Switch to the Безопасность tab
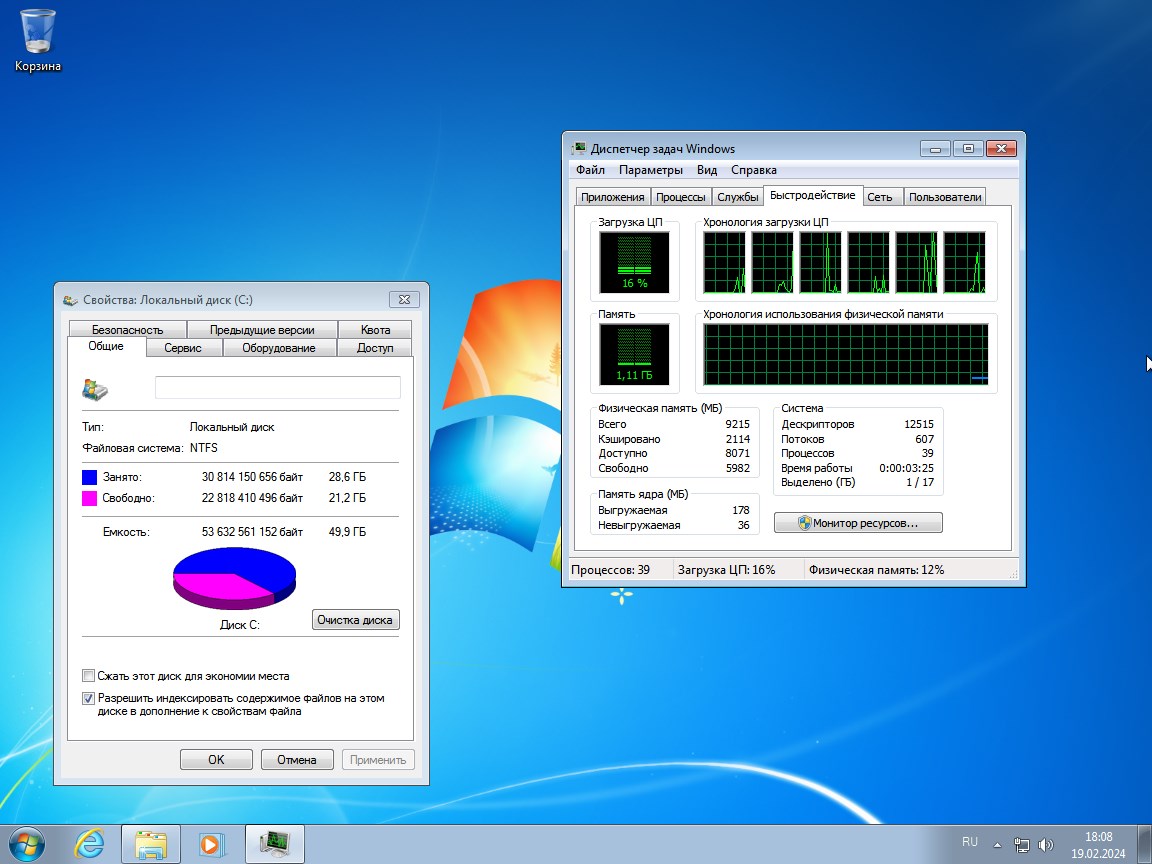The image size is (1152, 864). pyautogui.click(x=127, y=329)
